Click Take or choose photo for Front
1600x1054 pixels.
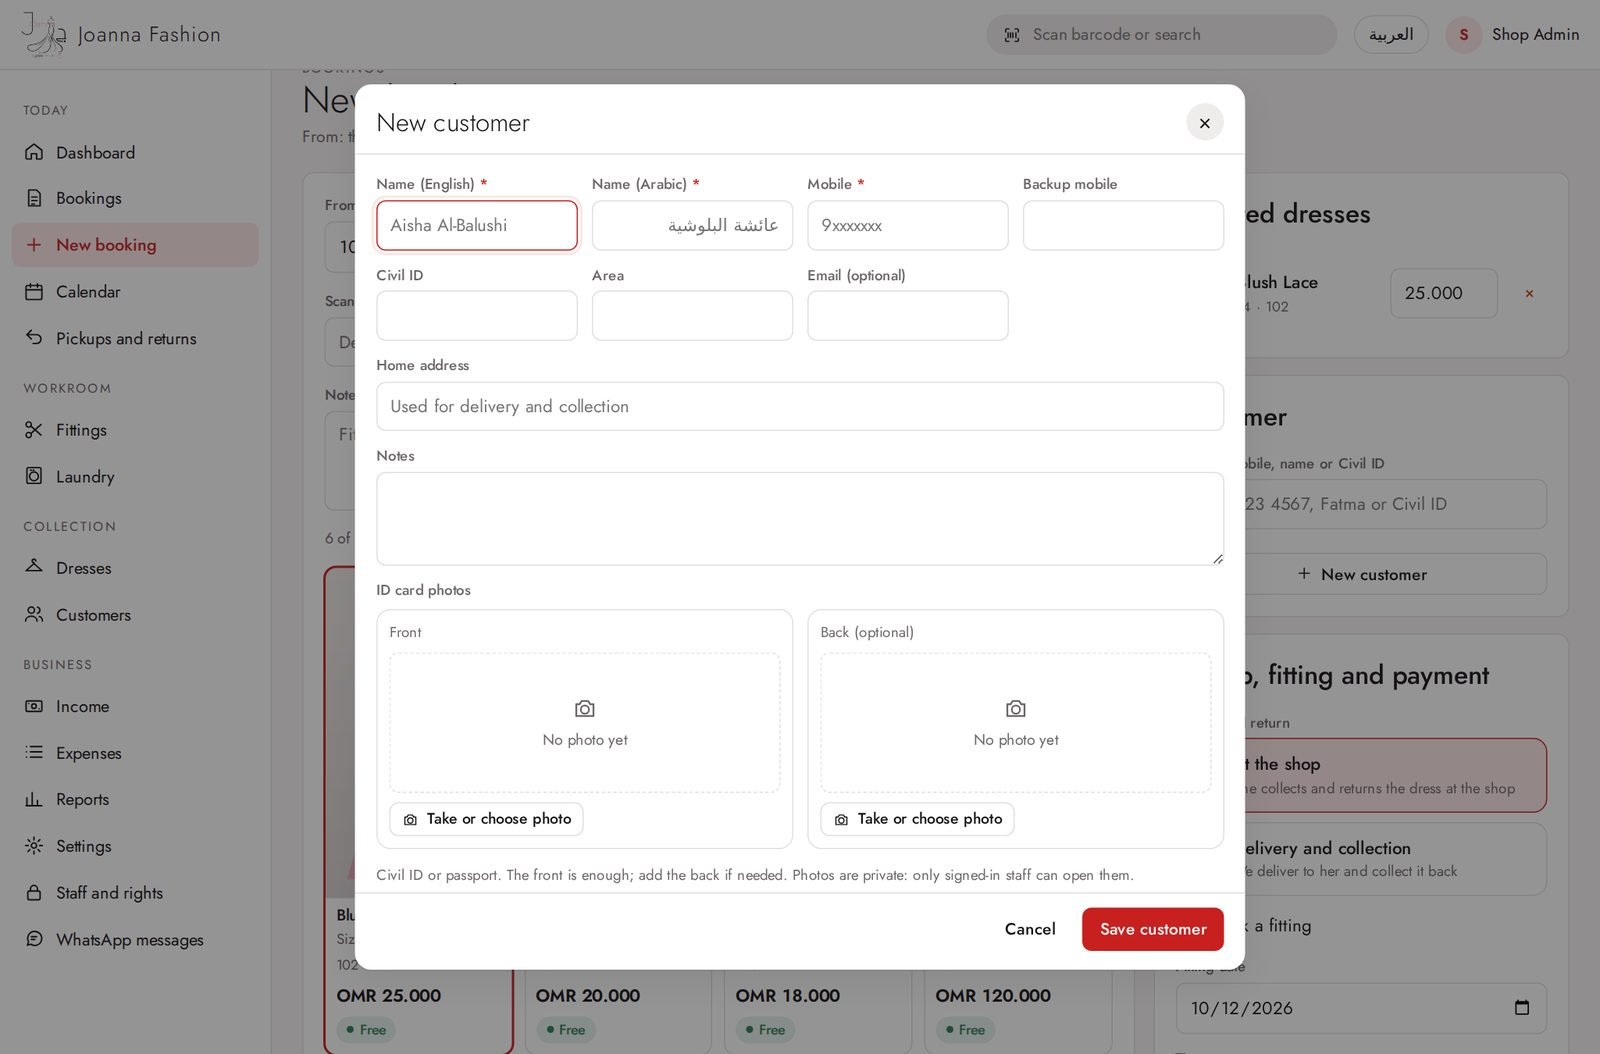486,819
